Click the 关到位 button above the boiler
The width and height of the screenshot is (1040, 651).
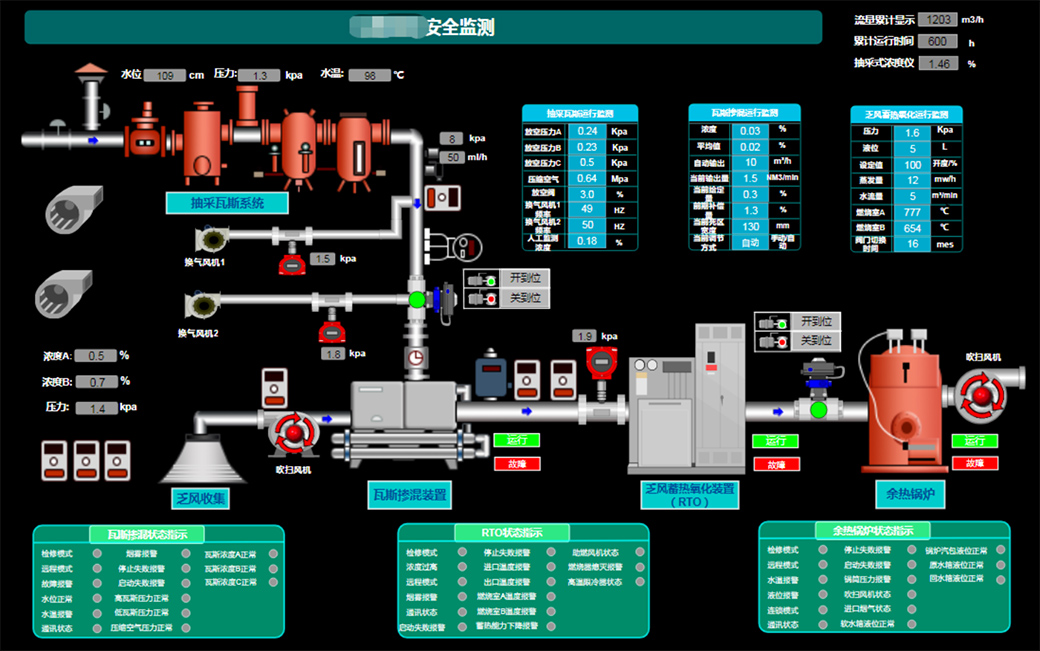tap(816, 341)
